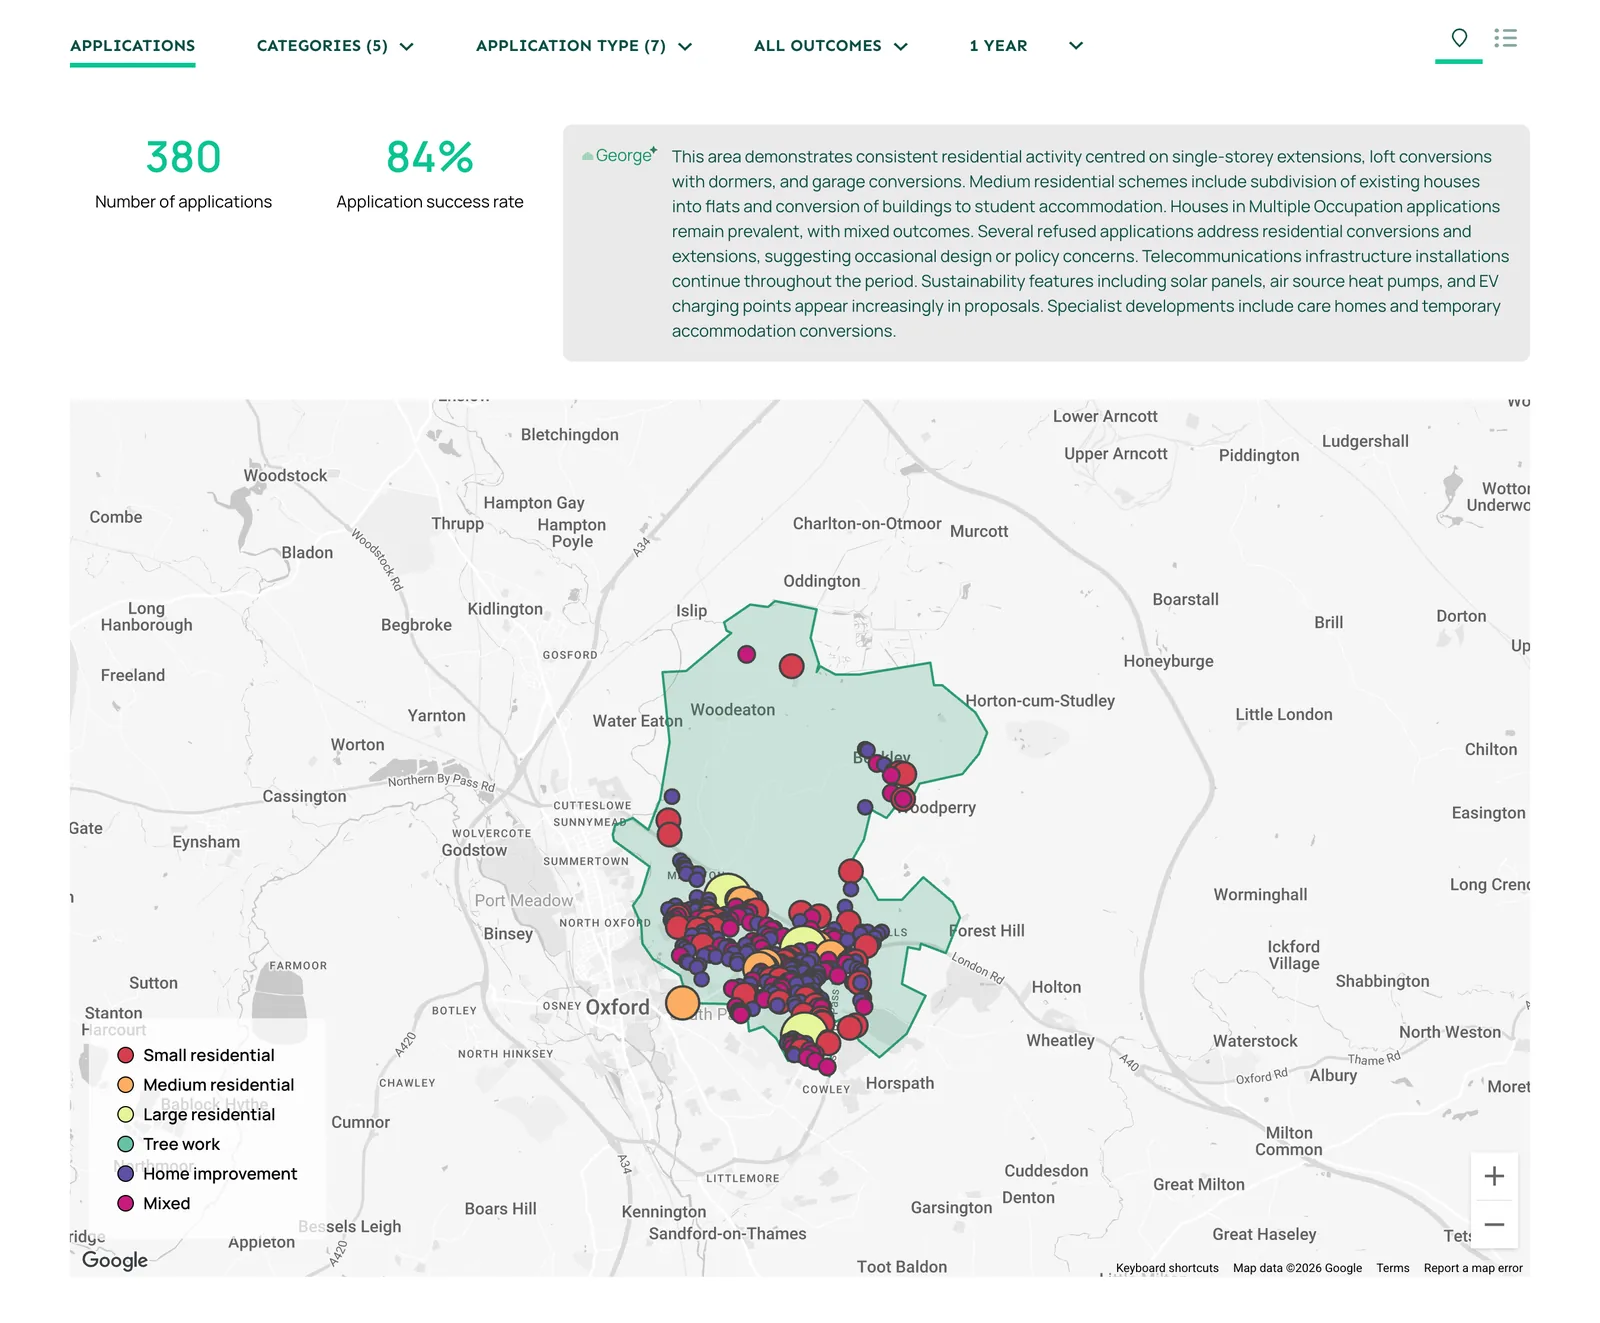Screen dimensions: 1600x1323
Task: Click the Woodeaton map label
Action: [x=732, y=710]
